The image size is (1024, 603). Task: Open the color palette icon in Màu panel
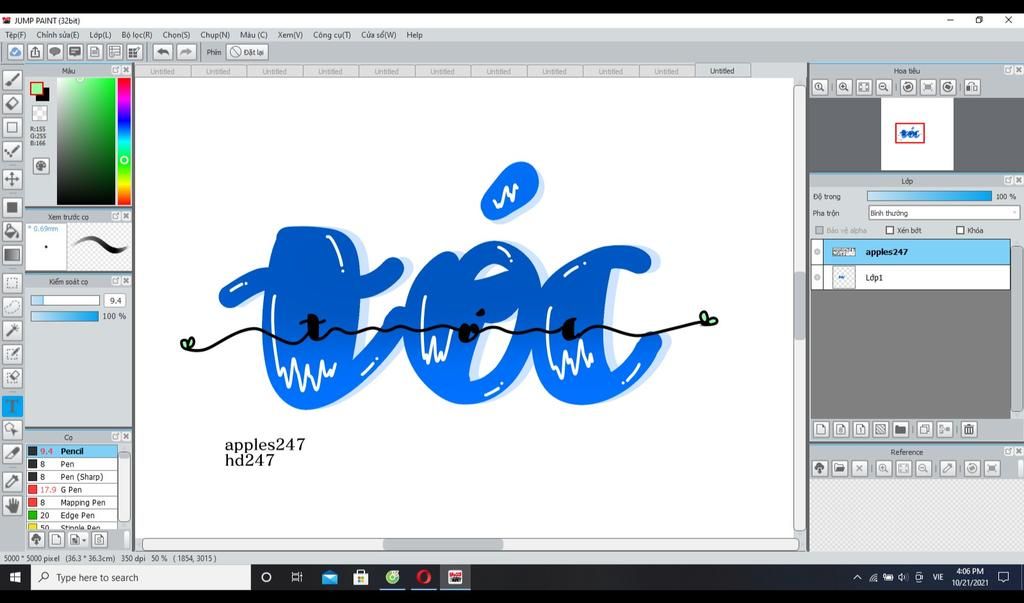pyautogui.click(x=40, y=166)
